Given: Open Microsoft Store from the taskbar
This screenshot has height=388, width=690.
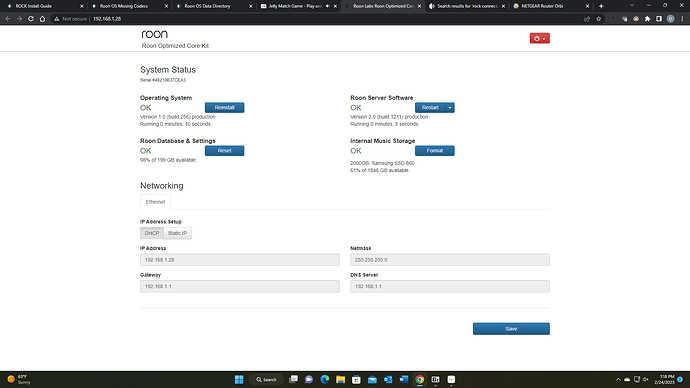Looking at the screenshot, I should click(x=356, y=380).
